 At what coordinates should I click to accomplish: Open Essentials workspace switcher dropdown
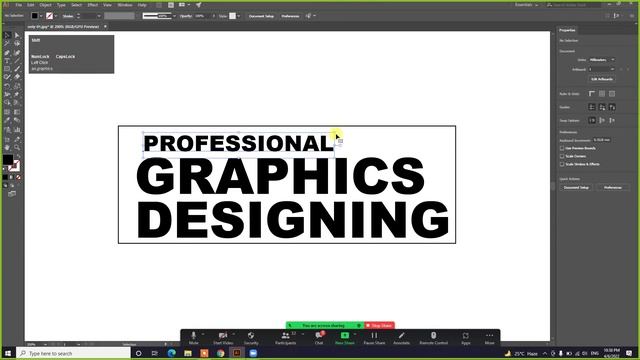[x=527, y=5]
